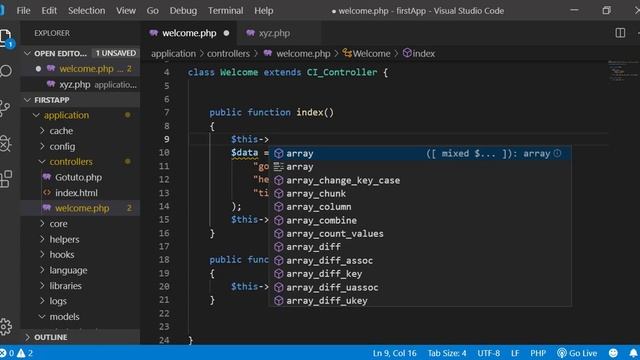This screenshot has width=640, height=360.
Task: Open the Go menu
Action: click(153, 11)
